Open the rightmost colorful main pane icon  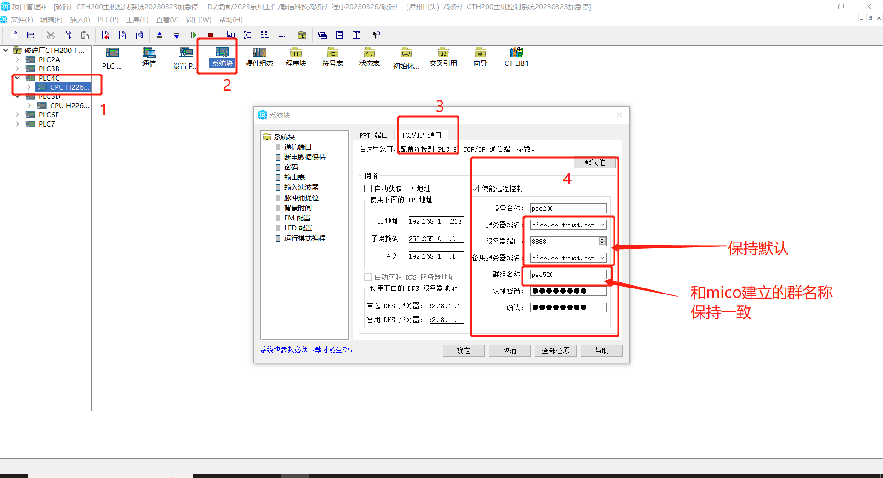tap(516, 57)
